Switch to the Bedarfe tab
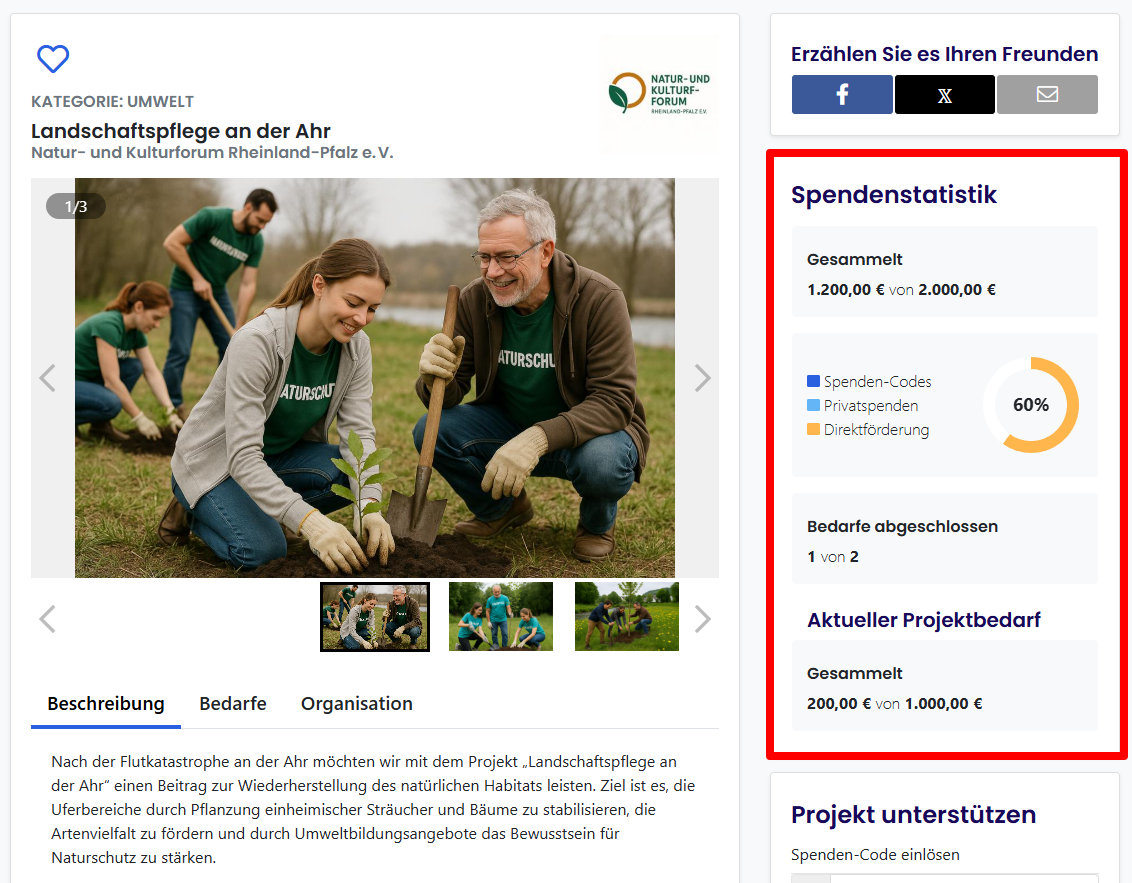This screenshot has width=1132, height=883. click(233, 703)
